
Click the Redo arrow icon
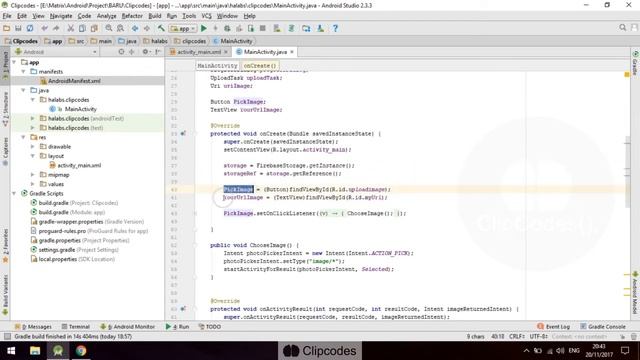(x=56, y=28)
